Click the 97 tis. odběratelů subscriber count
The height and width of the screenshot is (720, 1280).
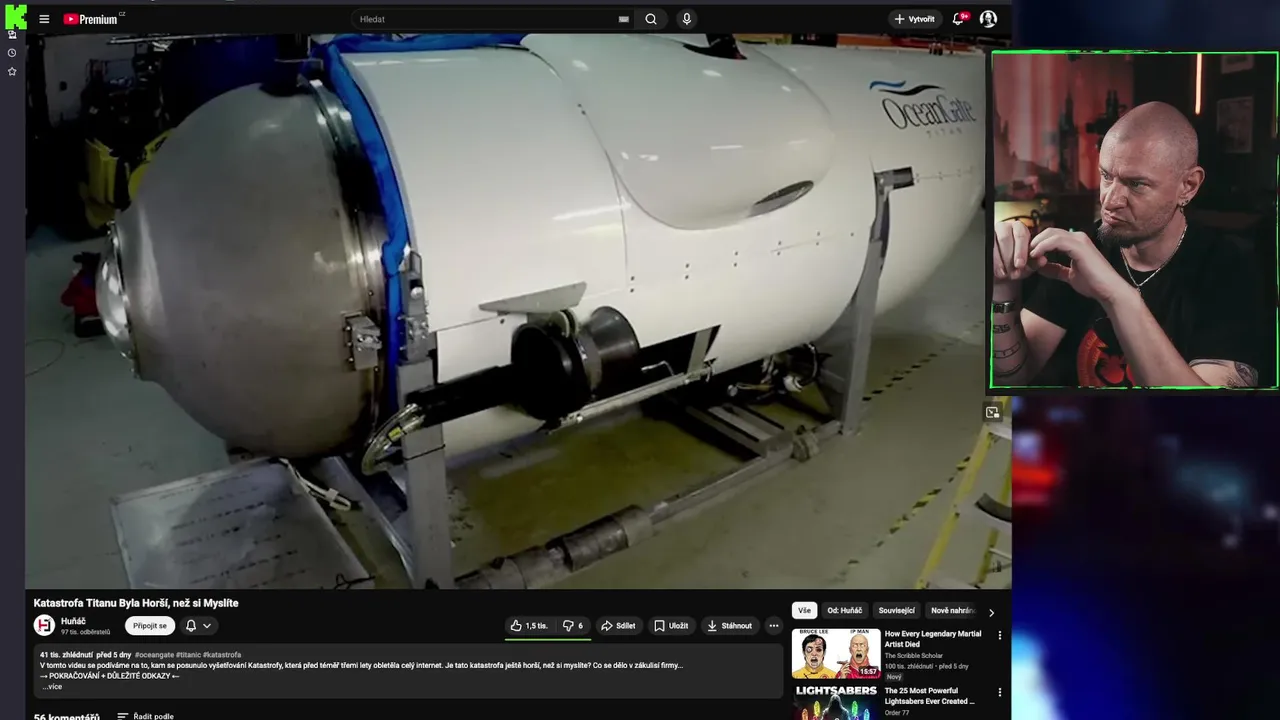[x=86, y=632]
